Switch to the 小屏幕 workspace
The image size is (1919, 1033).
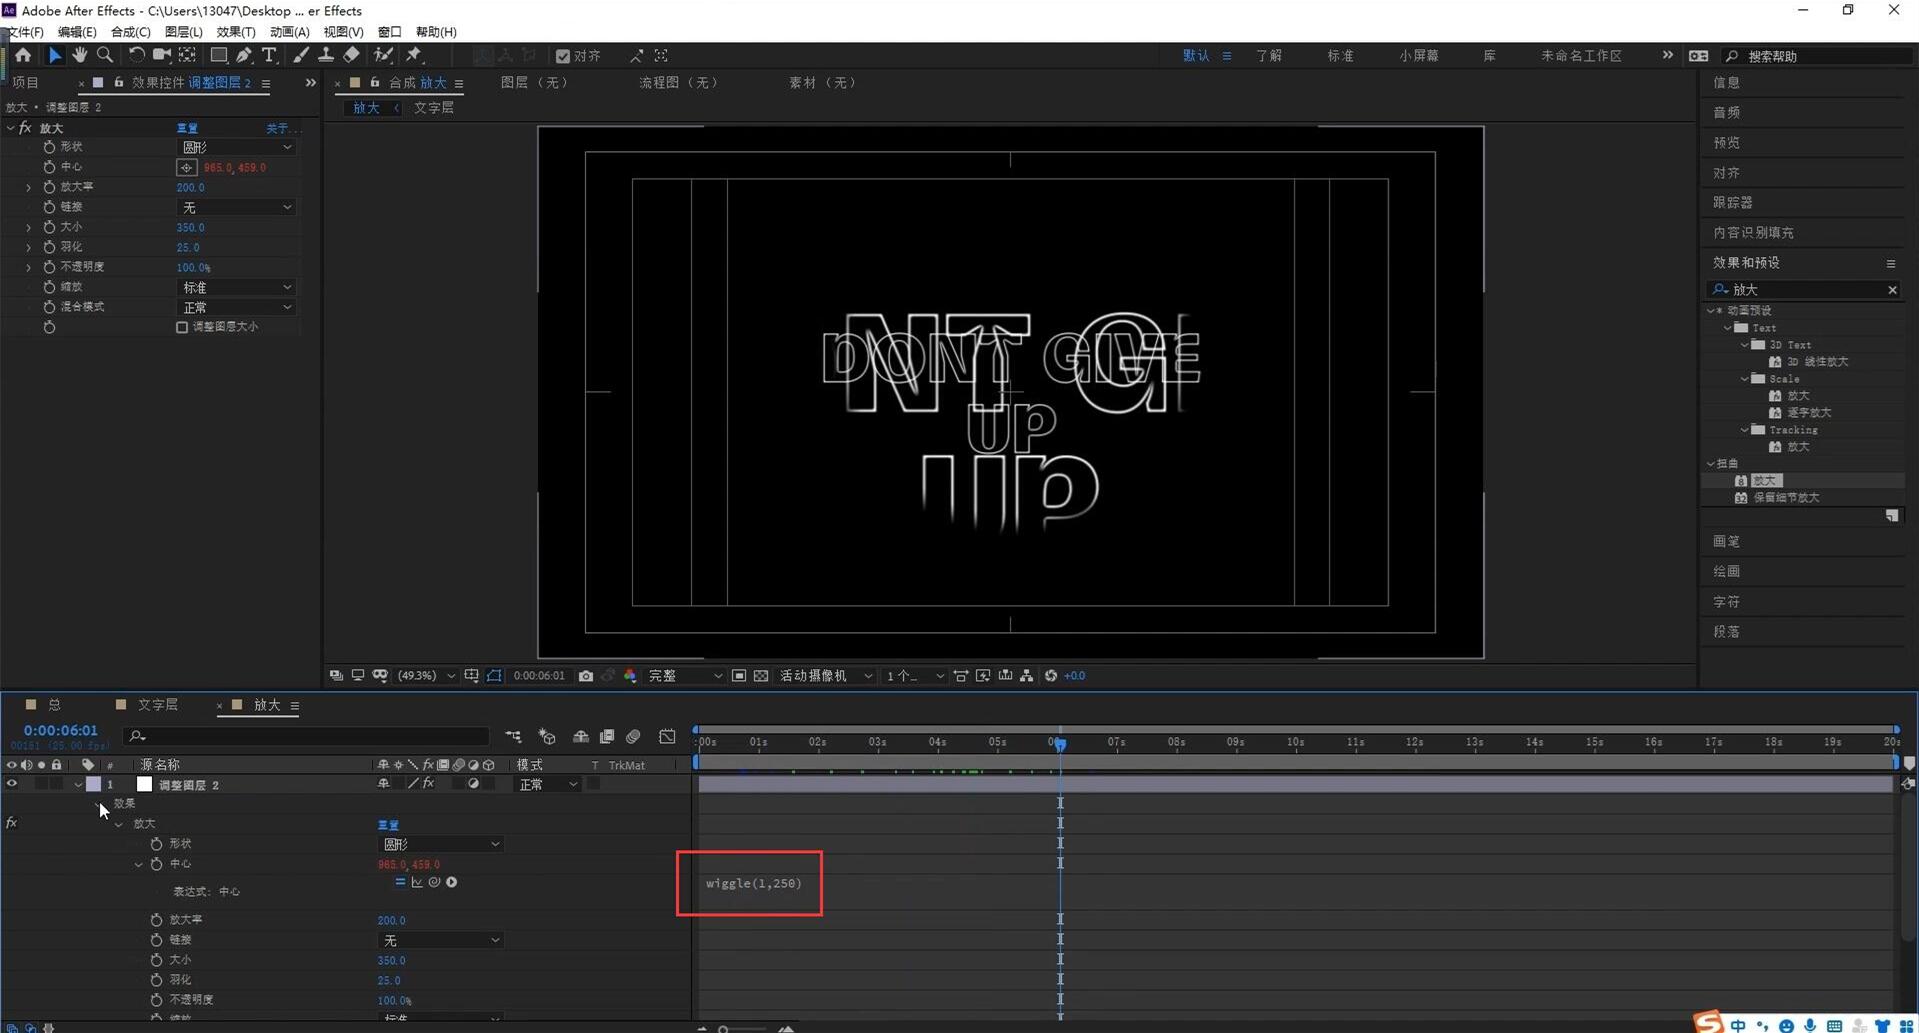tap(1419, 56)
